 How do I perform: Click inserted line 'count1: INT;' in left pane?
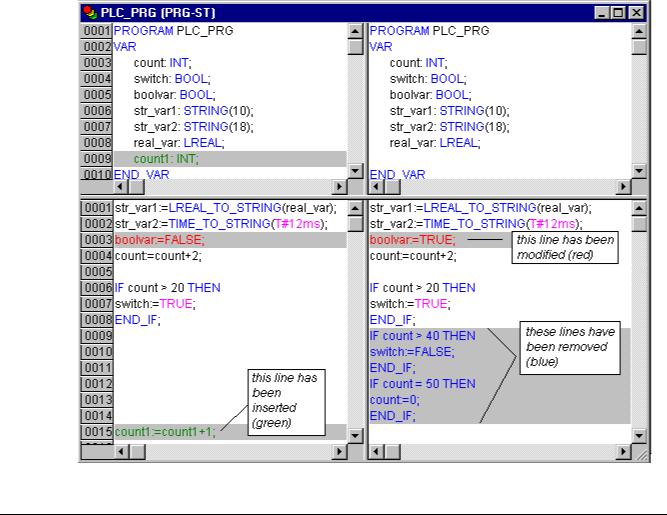166,159
